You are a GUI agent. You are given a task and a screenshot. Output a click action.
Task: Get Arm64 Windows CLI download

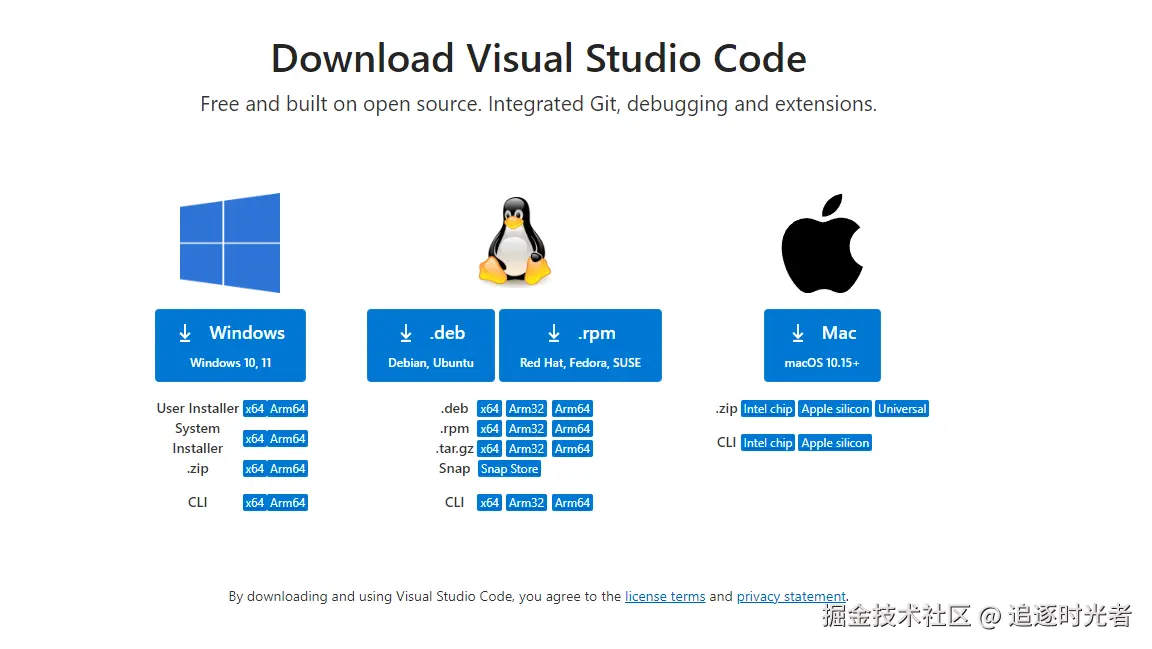[287, 503]
